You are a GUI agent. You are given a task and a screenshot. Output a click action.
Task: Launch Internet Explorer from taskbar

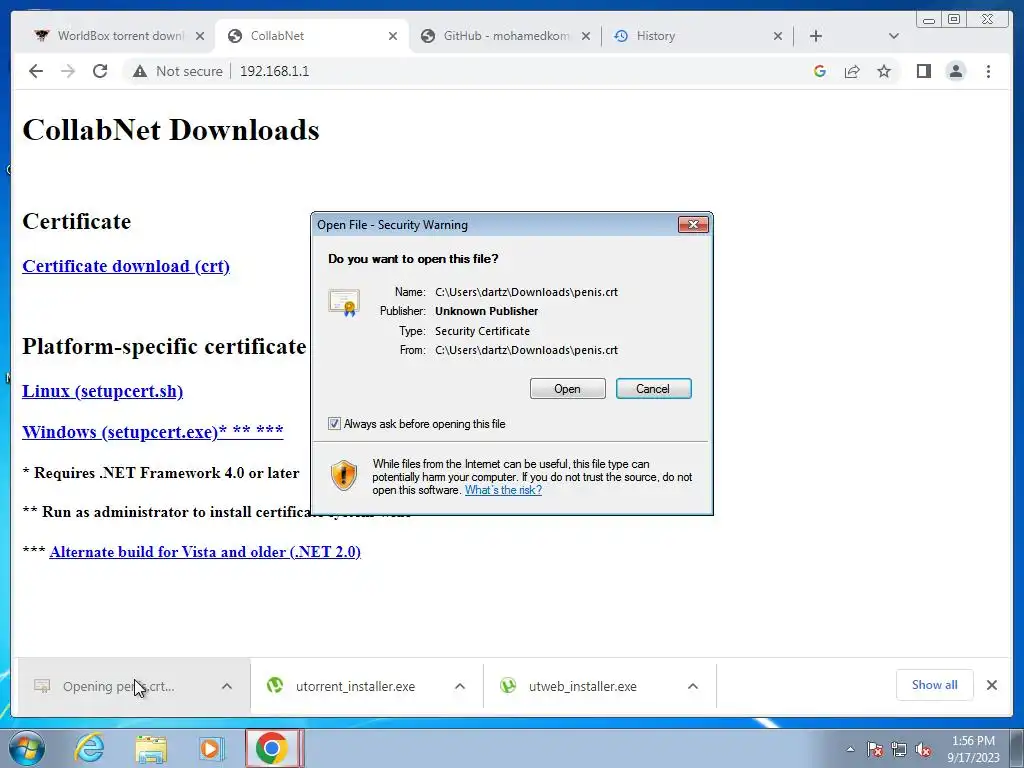pyautogui.click(x=89, y=748)
